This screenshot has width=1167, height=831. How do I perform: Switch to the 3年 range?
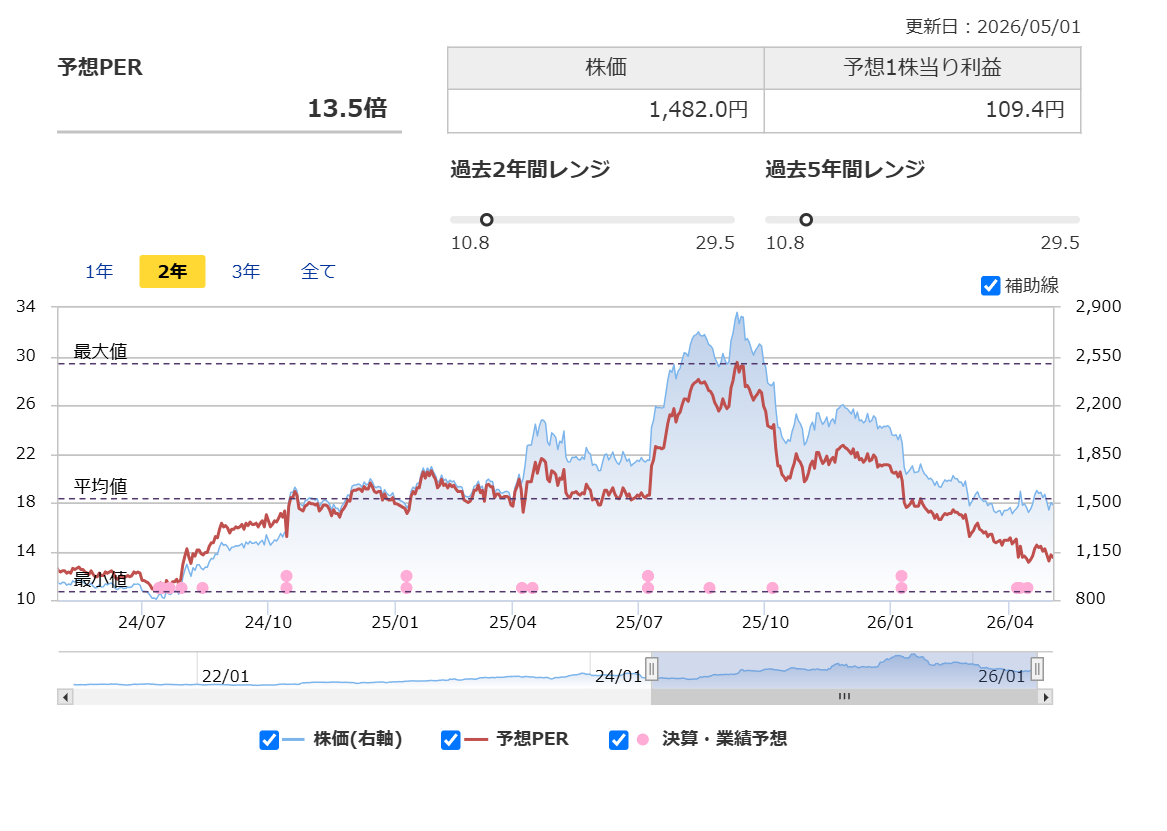pyautogui.click(x=246, y=272)
